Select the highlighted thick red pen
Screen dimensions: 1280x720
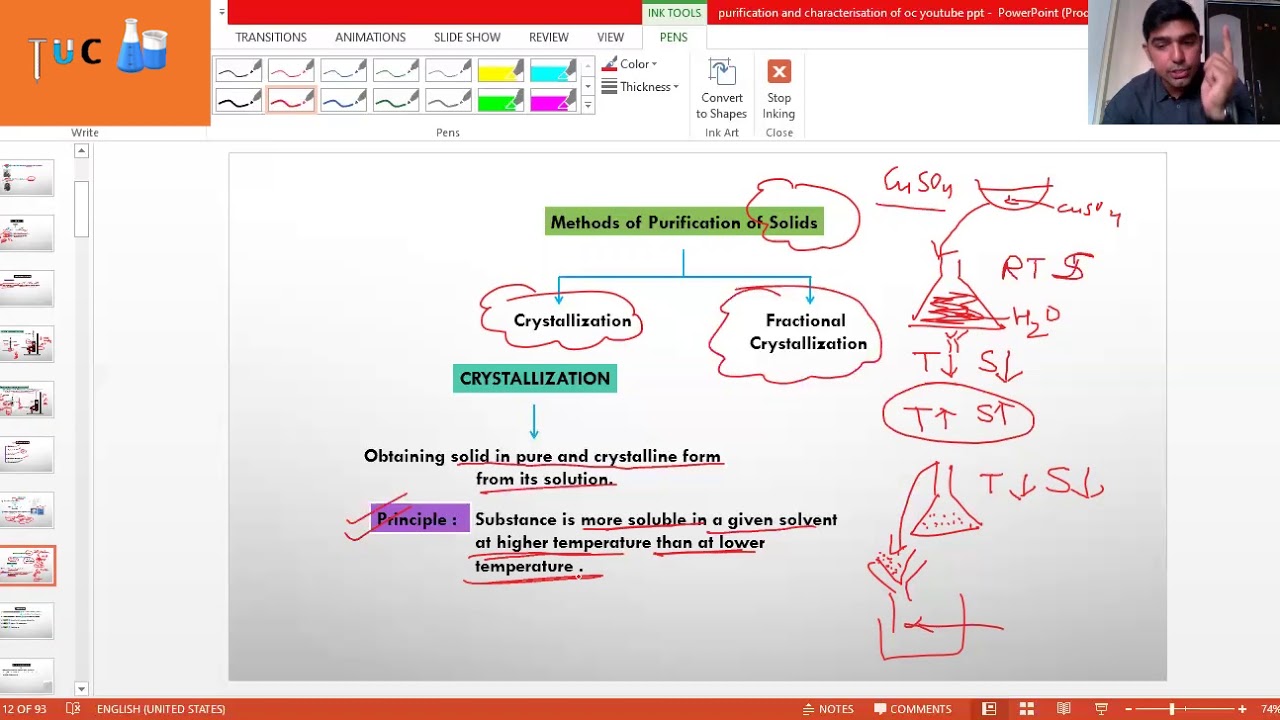pos(291,100)
